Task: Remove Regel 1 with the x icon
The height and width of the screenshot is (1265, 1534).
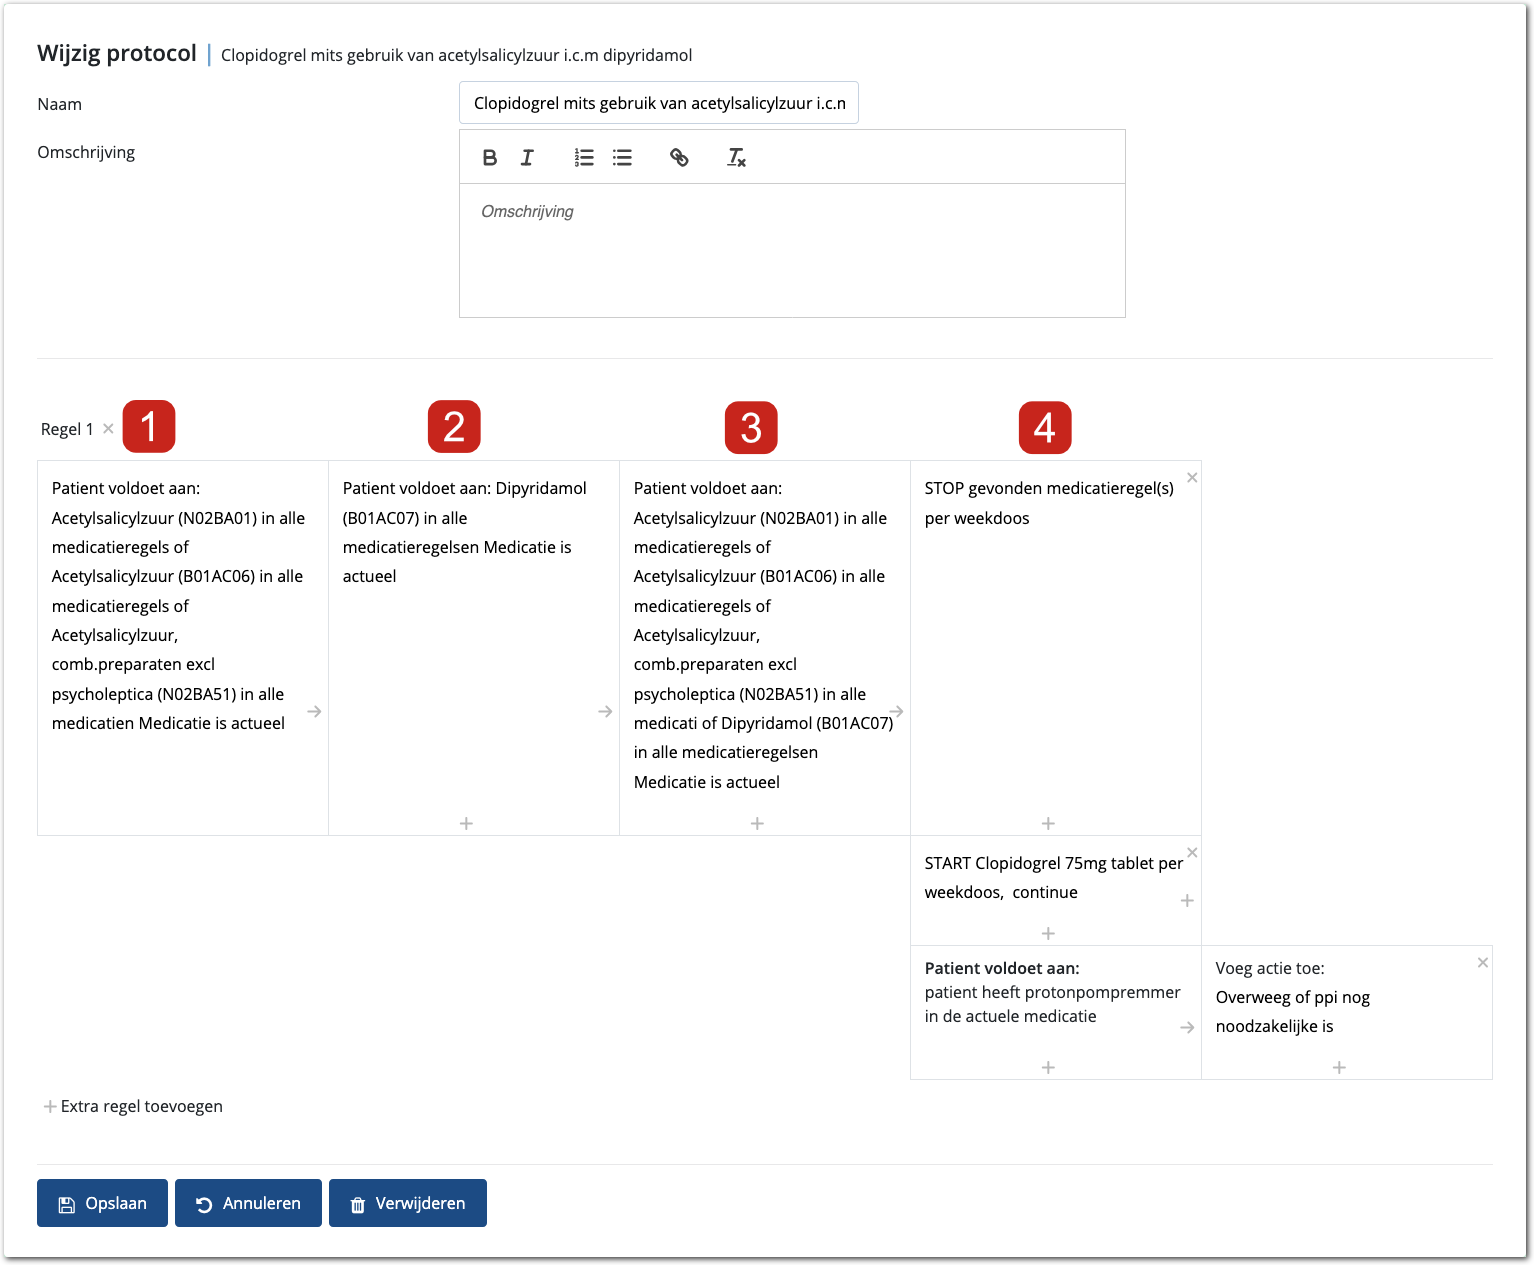Action: 108,429
